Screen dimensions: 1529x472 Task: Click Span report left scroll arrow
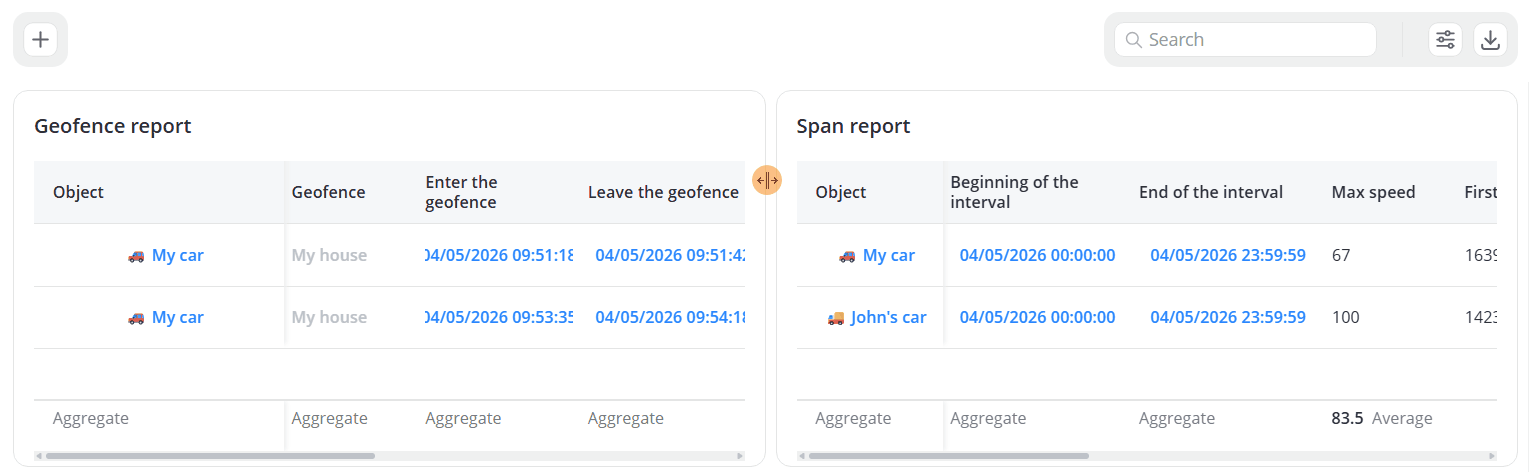coord(802,456)
